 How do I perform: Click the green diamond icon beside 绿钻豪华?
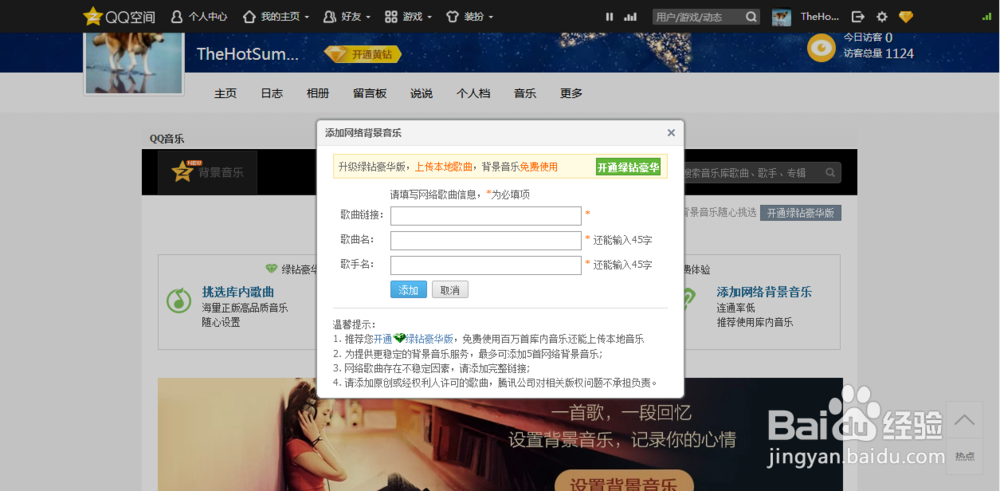(x=272, y=269)
